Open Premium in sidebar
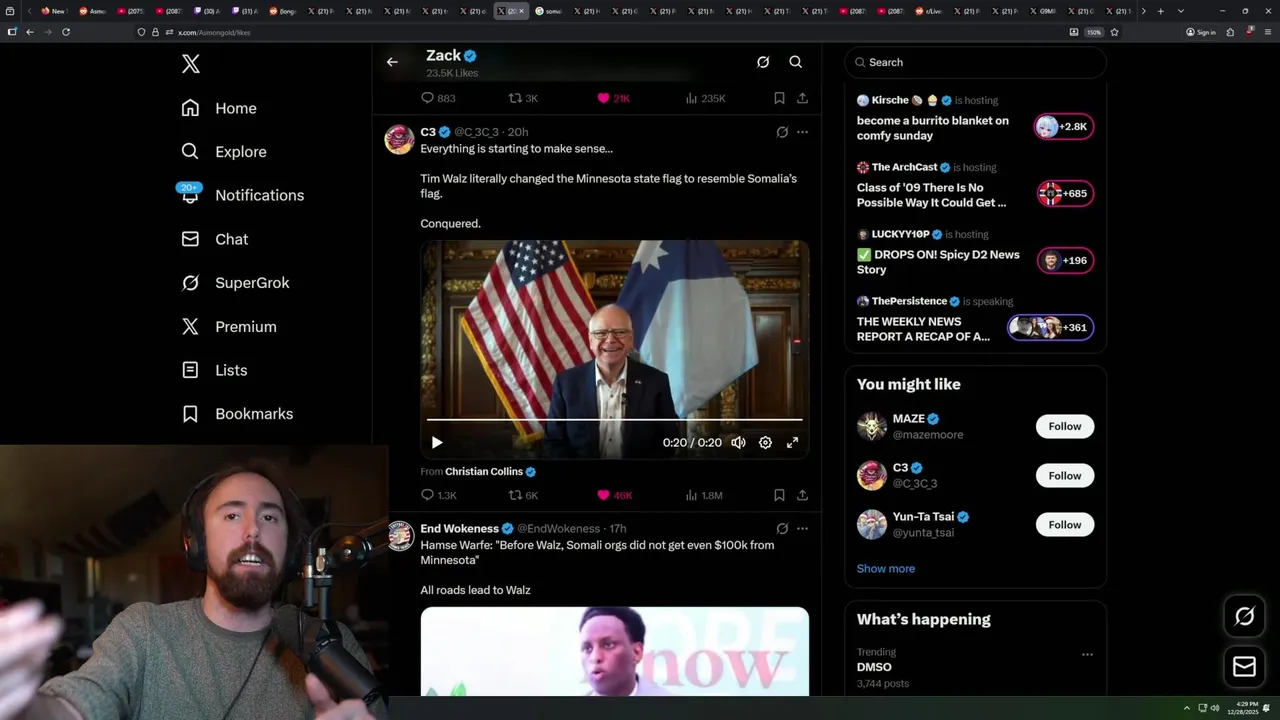The height and width of the screenshot is (720, 1280). pyautogui.click(x=229, y=327)
